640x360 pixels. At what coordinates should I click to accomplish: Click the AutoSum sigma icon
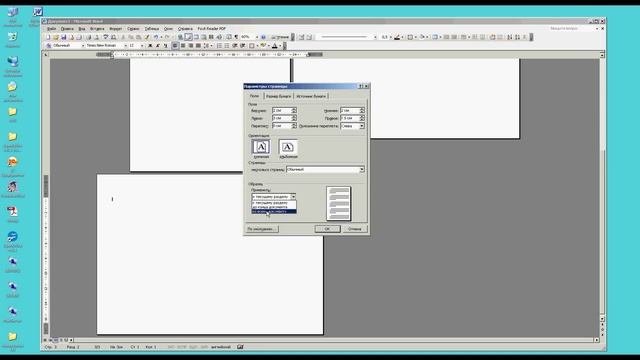click(x=524, y=37)
